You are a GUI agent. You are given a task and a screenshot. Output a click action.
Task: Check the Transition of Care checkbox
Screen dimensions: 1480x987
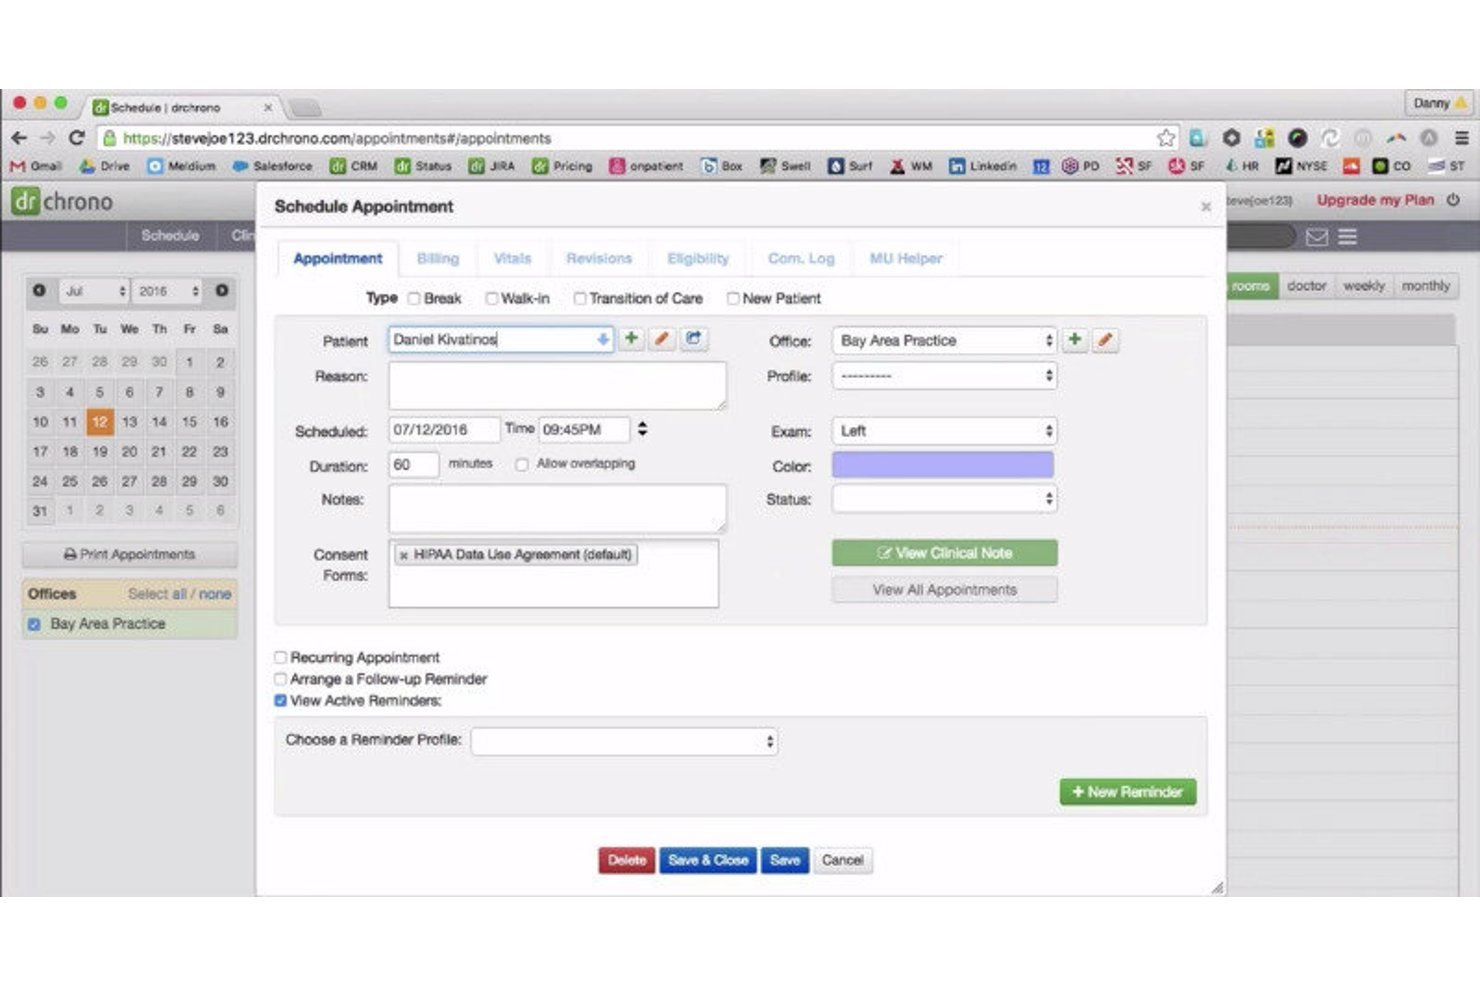[580, 298]
